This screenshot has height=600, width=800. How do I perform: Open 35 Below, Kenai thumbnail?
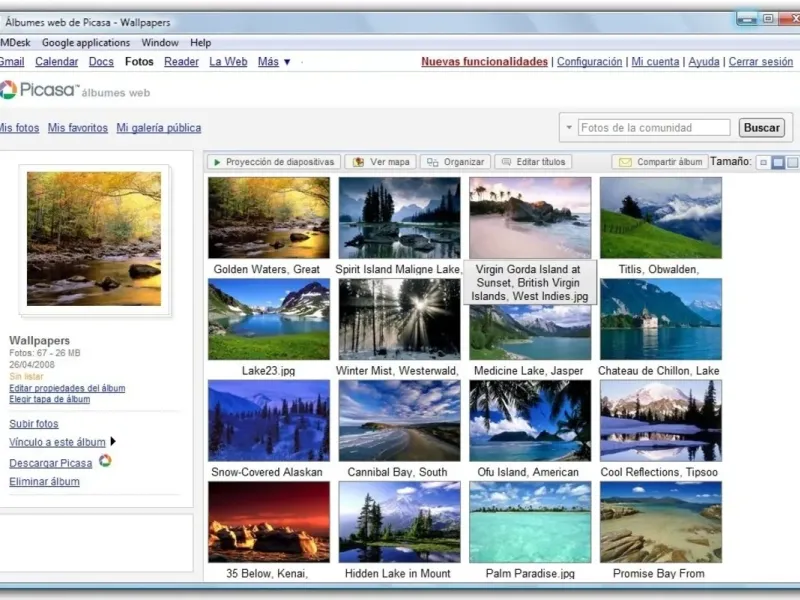(269, 522)
